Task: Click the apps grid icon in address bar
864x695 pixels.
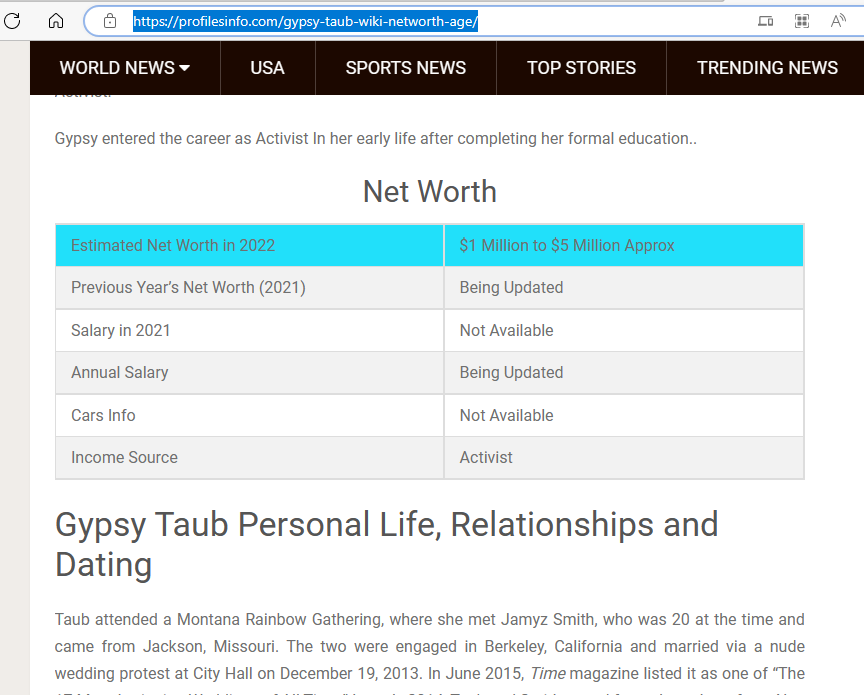Action: pos(802,21)
